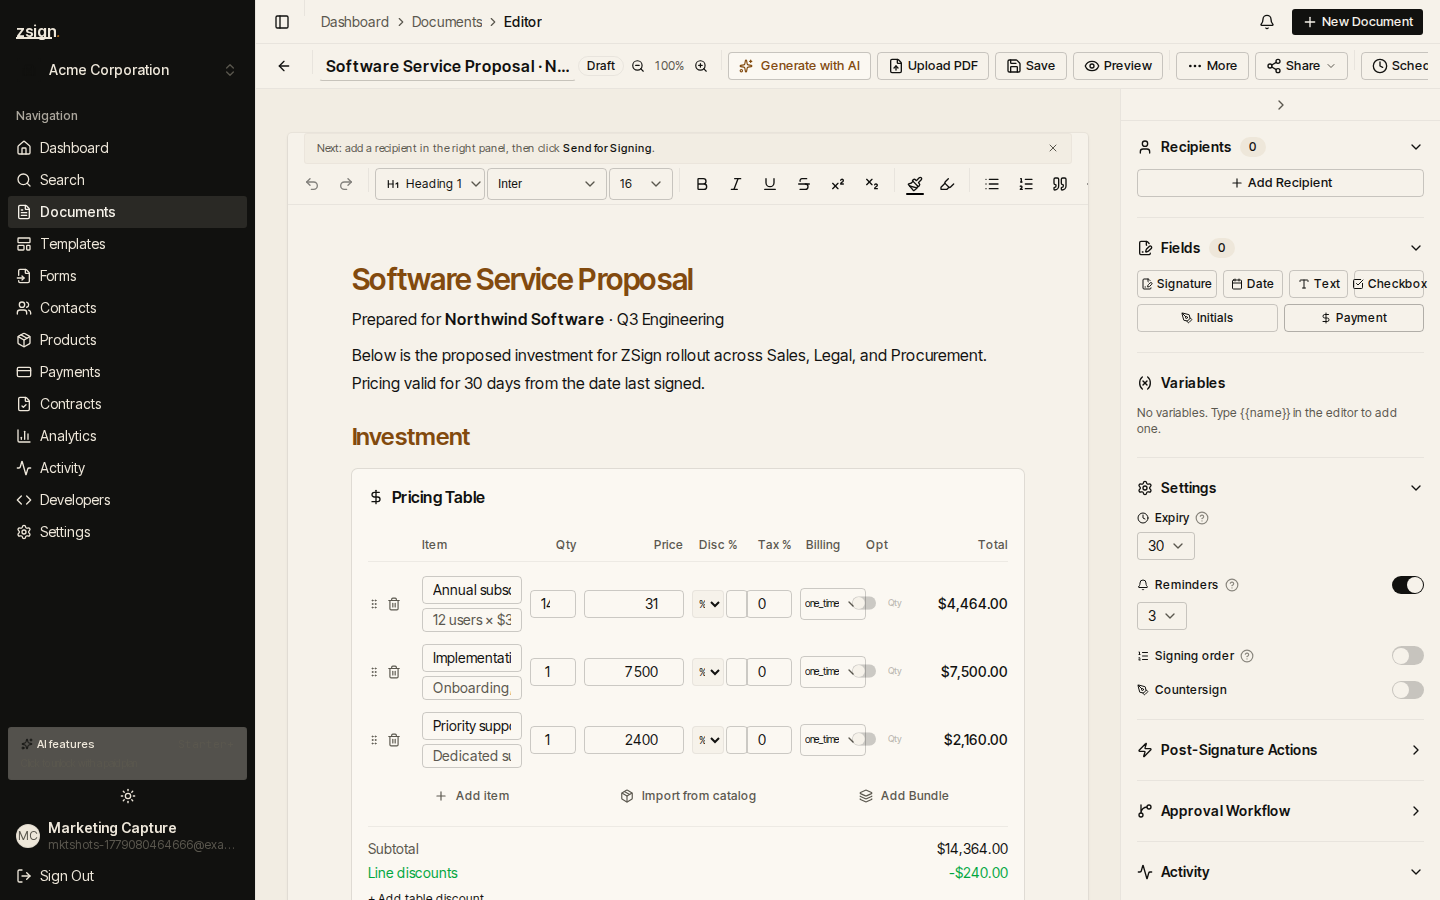The width and height of the screenshot is (1440, 900).
Task: Preview the document
Action: pos(1118,66)
